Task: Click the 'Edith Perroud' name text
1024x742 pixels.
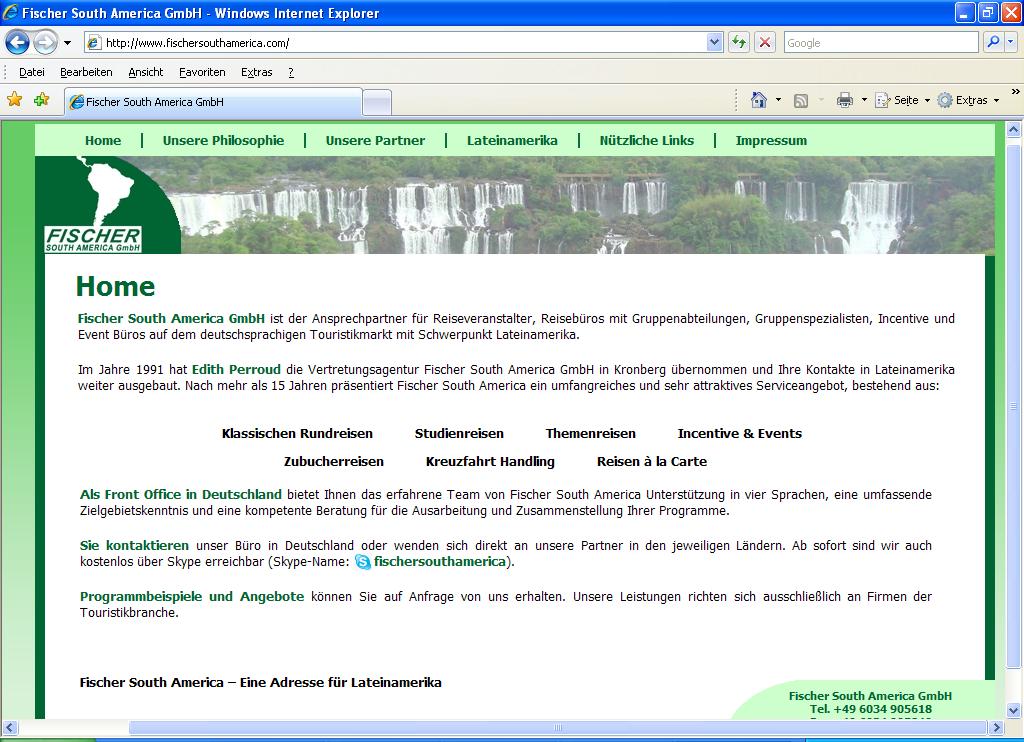Action: [x=236, y=370]
